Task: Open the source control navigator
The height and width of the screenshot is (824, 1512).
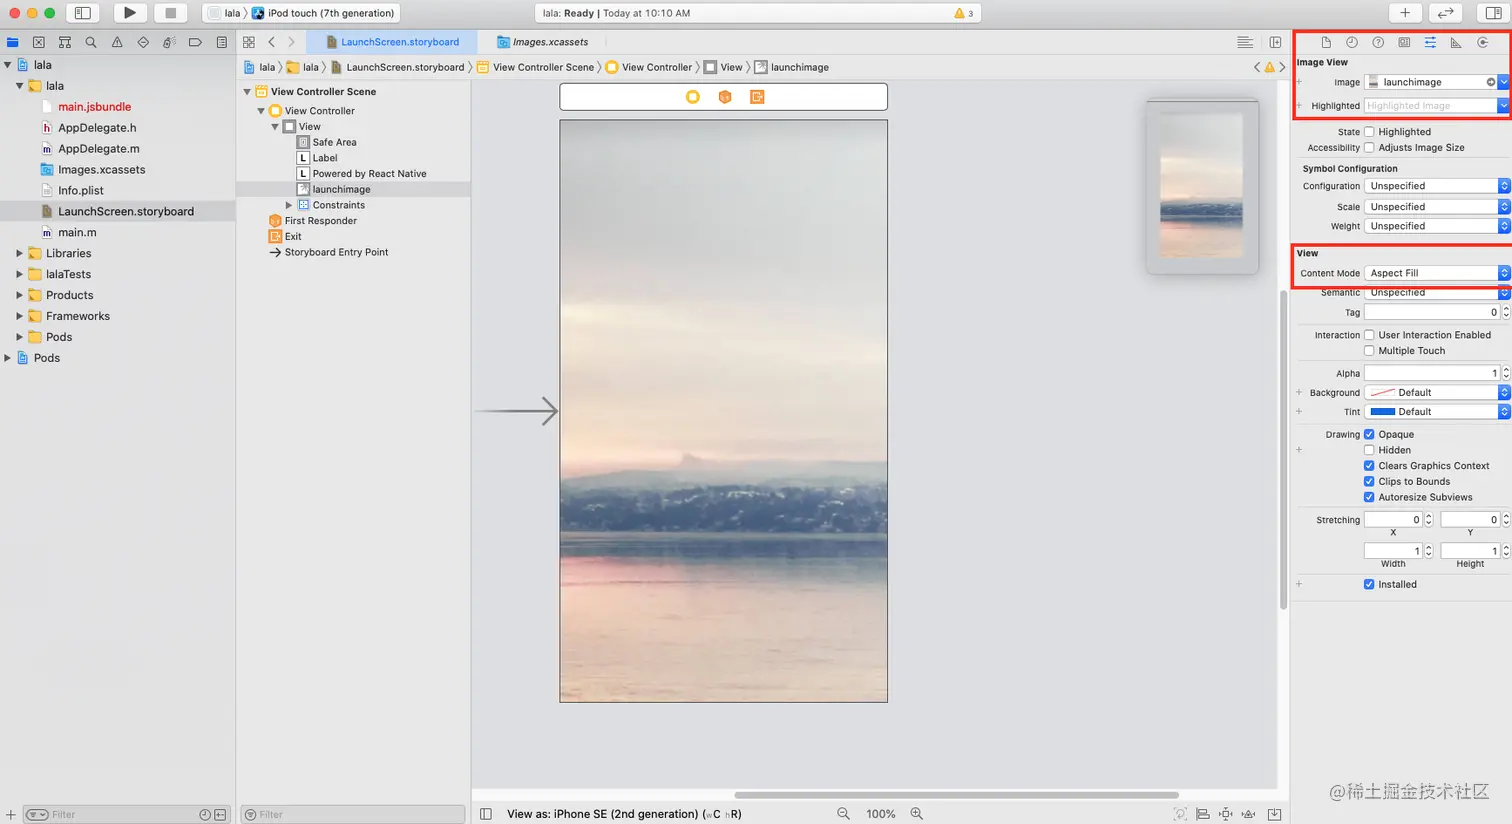Action: click(x=38, y=42)
